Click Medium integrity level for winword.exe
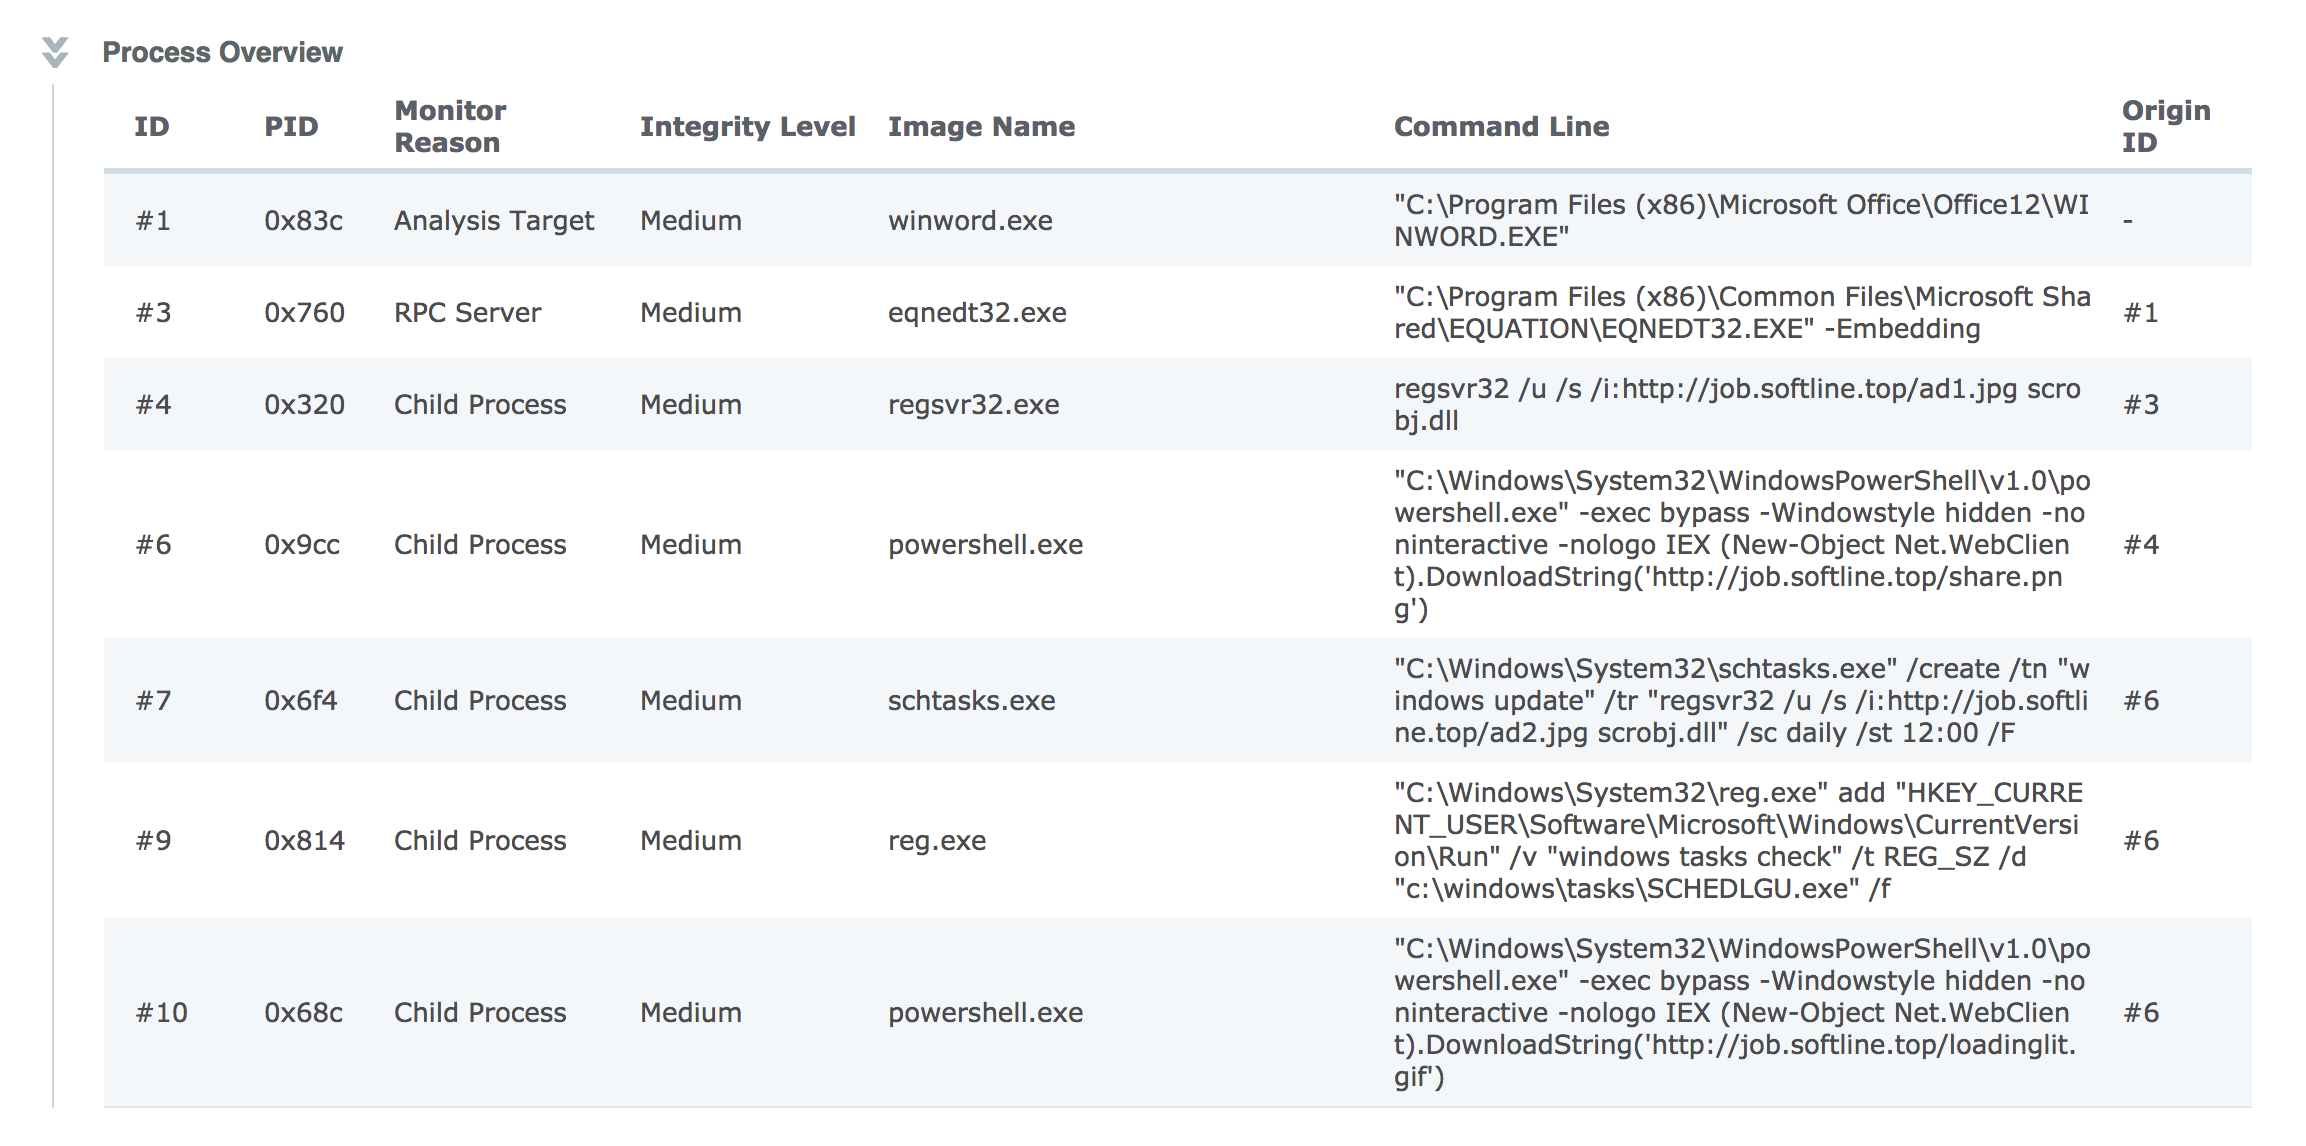This screenshot has height=1146, width=2306. click(x=690, y=220)
